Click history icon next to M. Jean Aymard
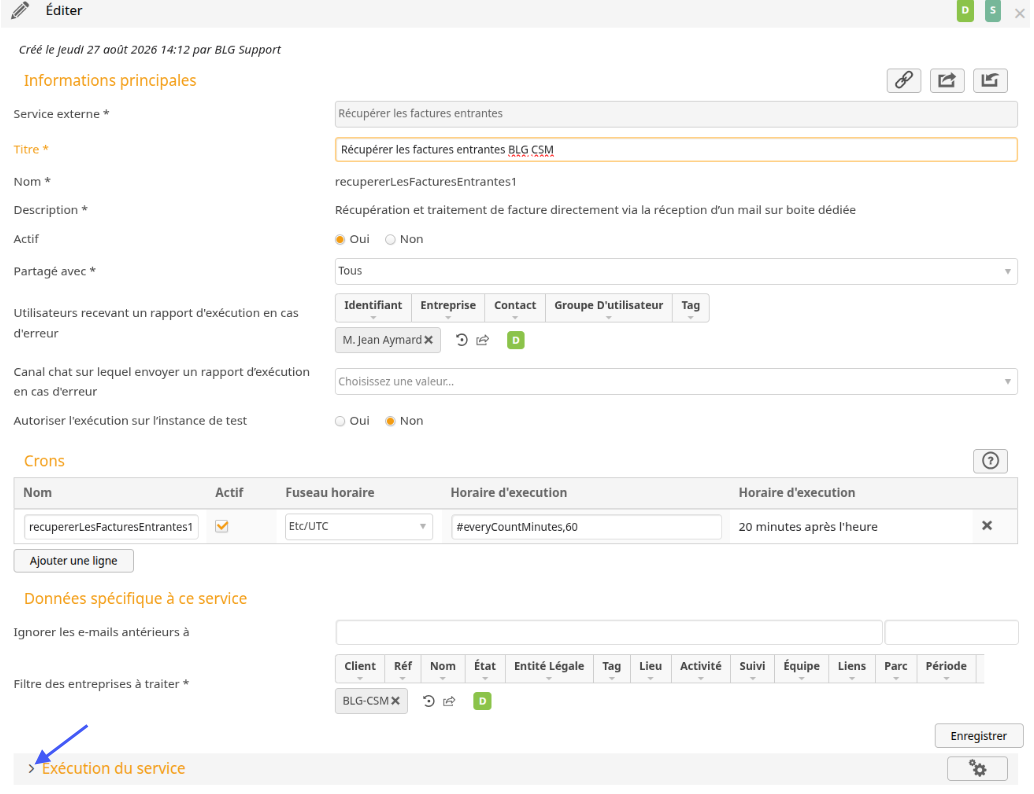The width and height of the screenshot is (1034, 794). tap(462, 340)
